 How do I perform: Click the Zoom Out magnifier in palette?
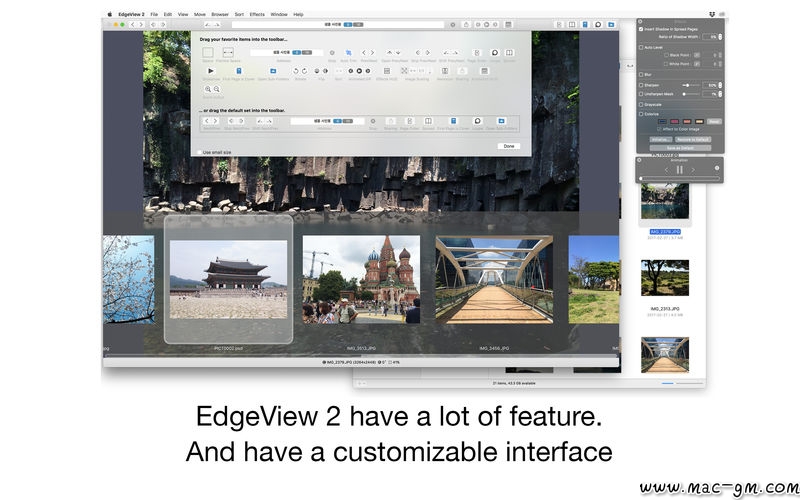coord(217,89)
